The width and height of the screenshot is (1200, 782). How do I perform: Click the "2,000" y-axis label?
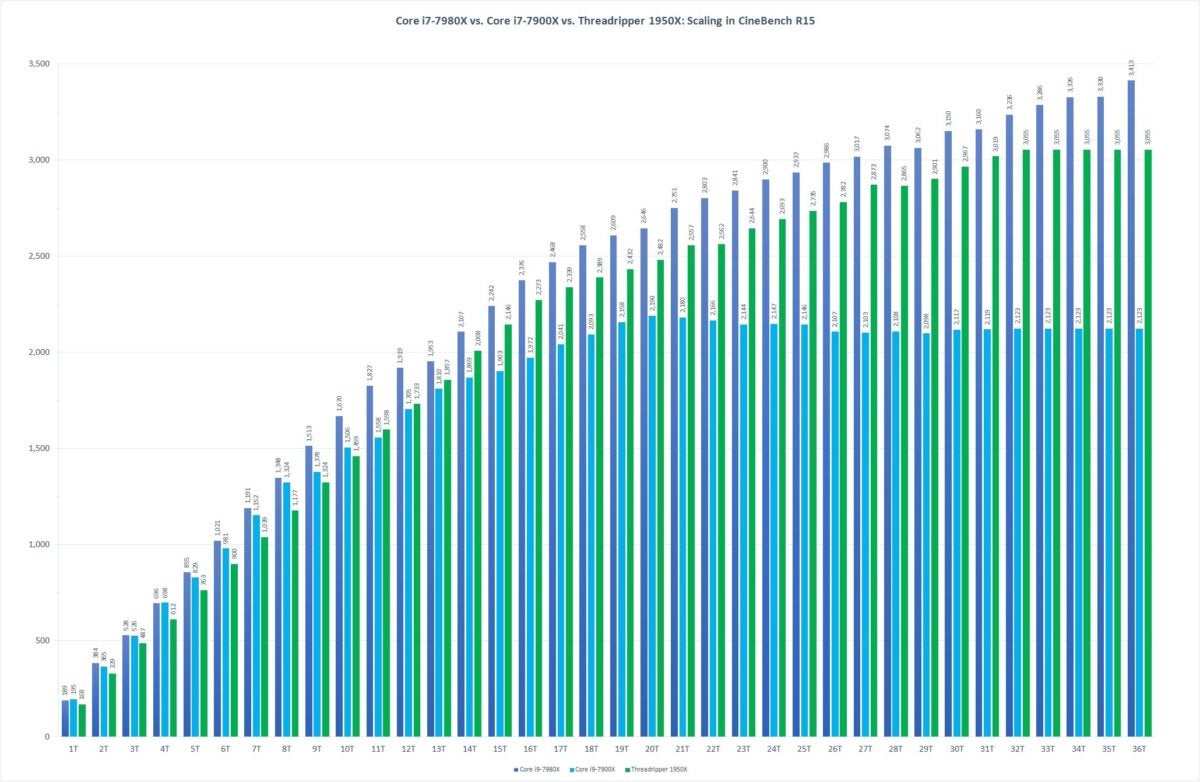(38, 352)
